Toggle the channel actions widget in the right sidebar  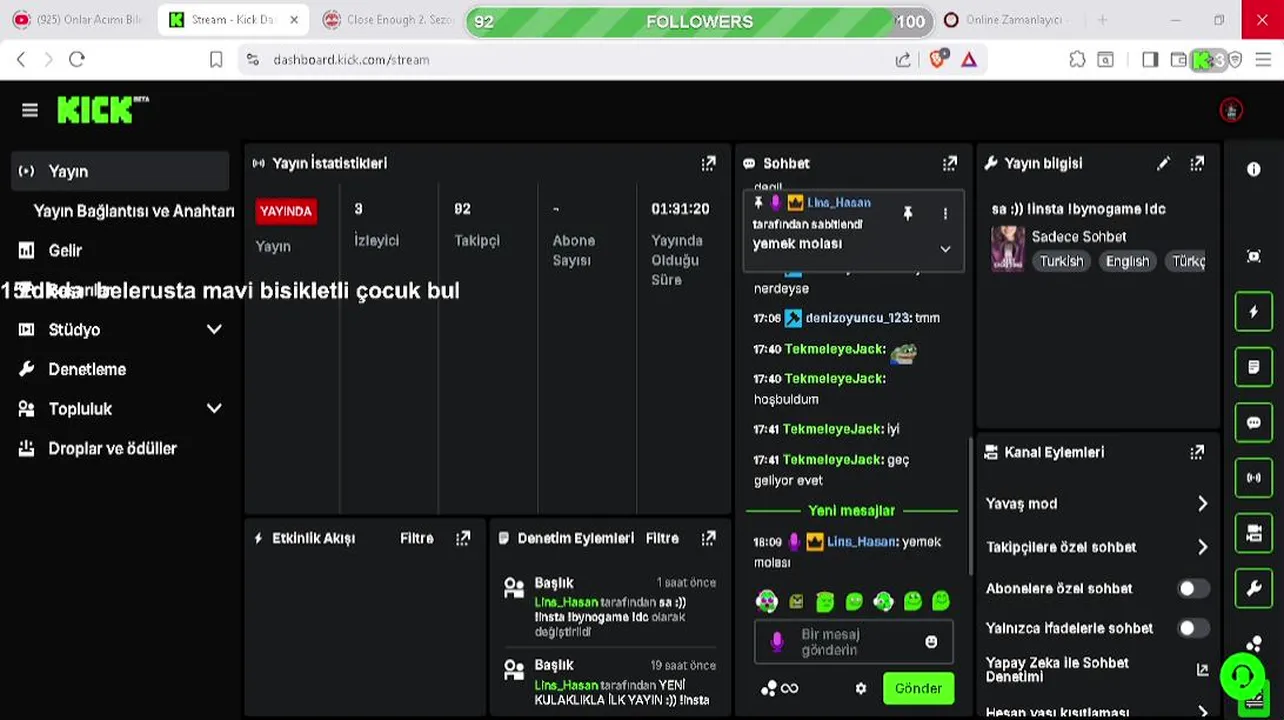[x=1253, y=534]
